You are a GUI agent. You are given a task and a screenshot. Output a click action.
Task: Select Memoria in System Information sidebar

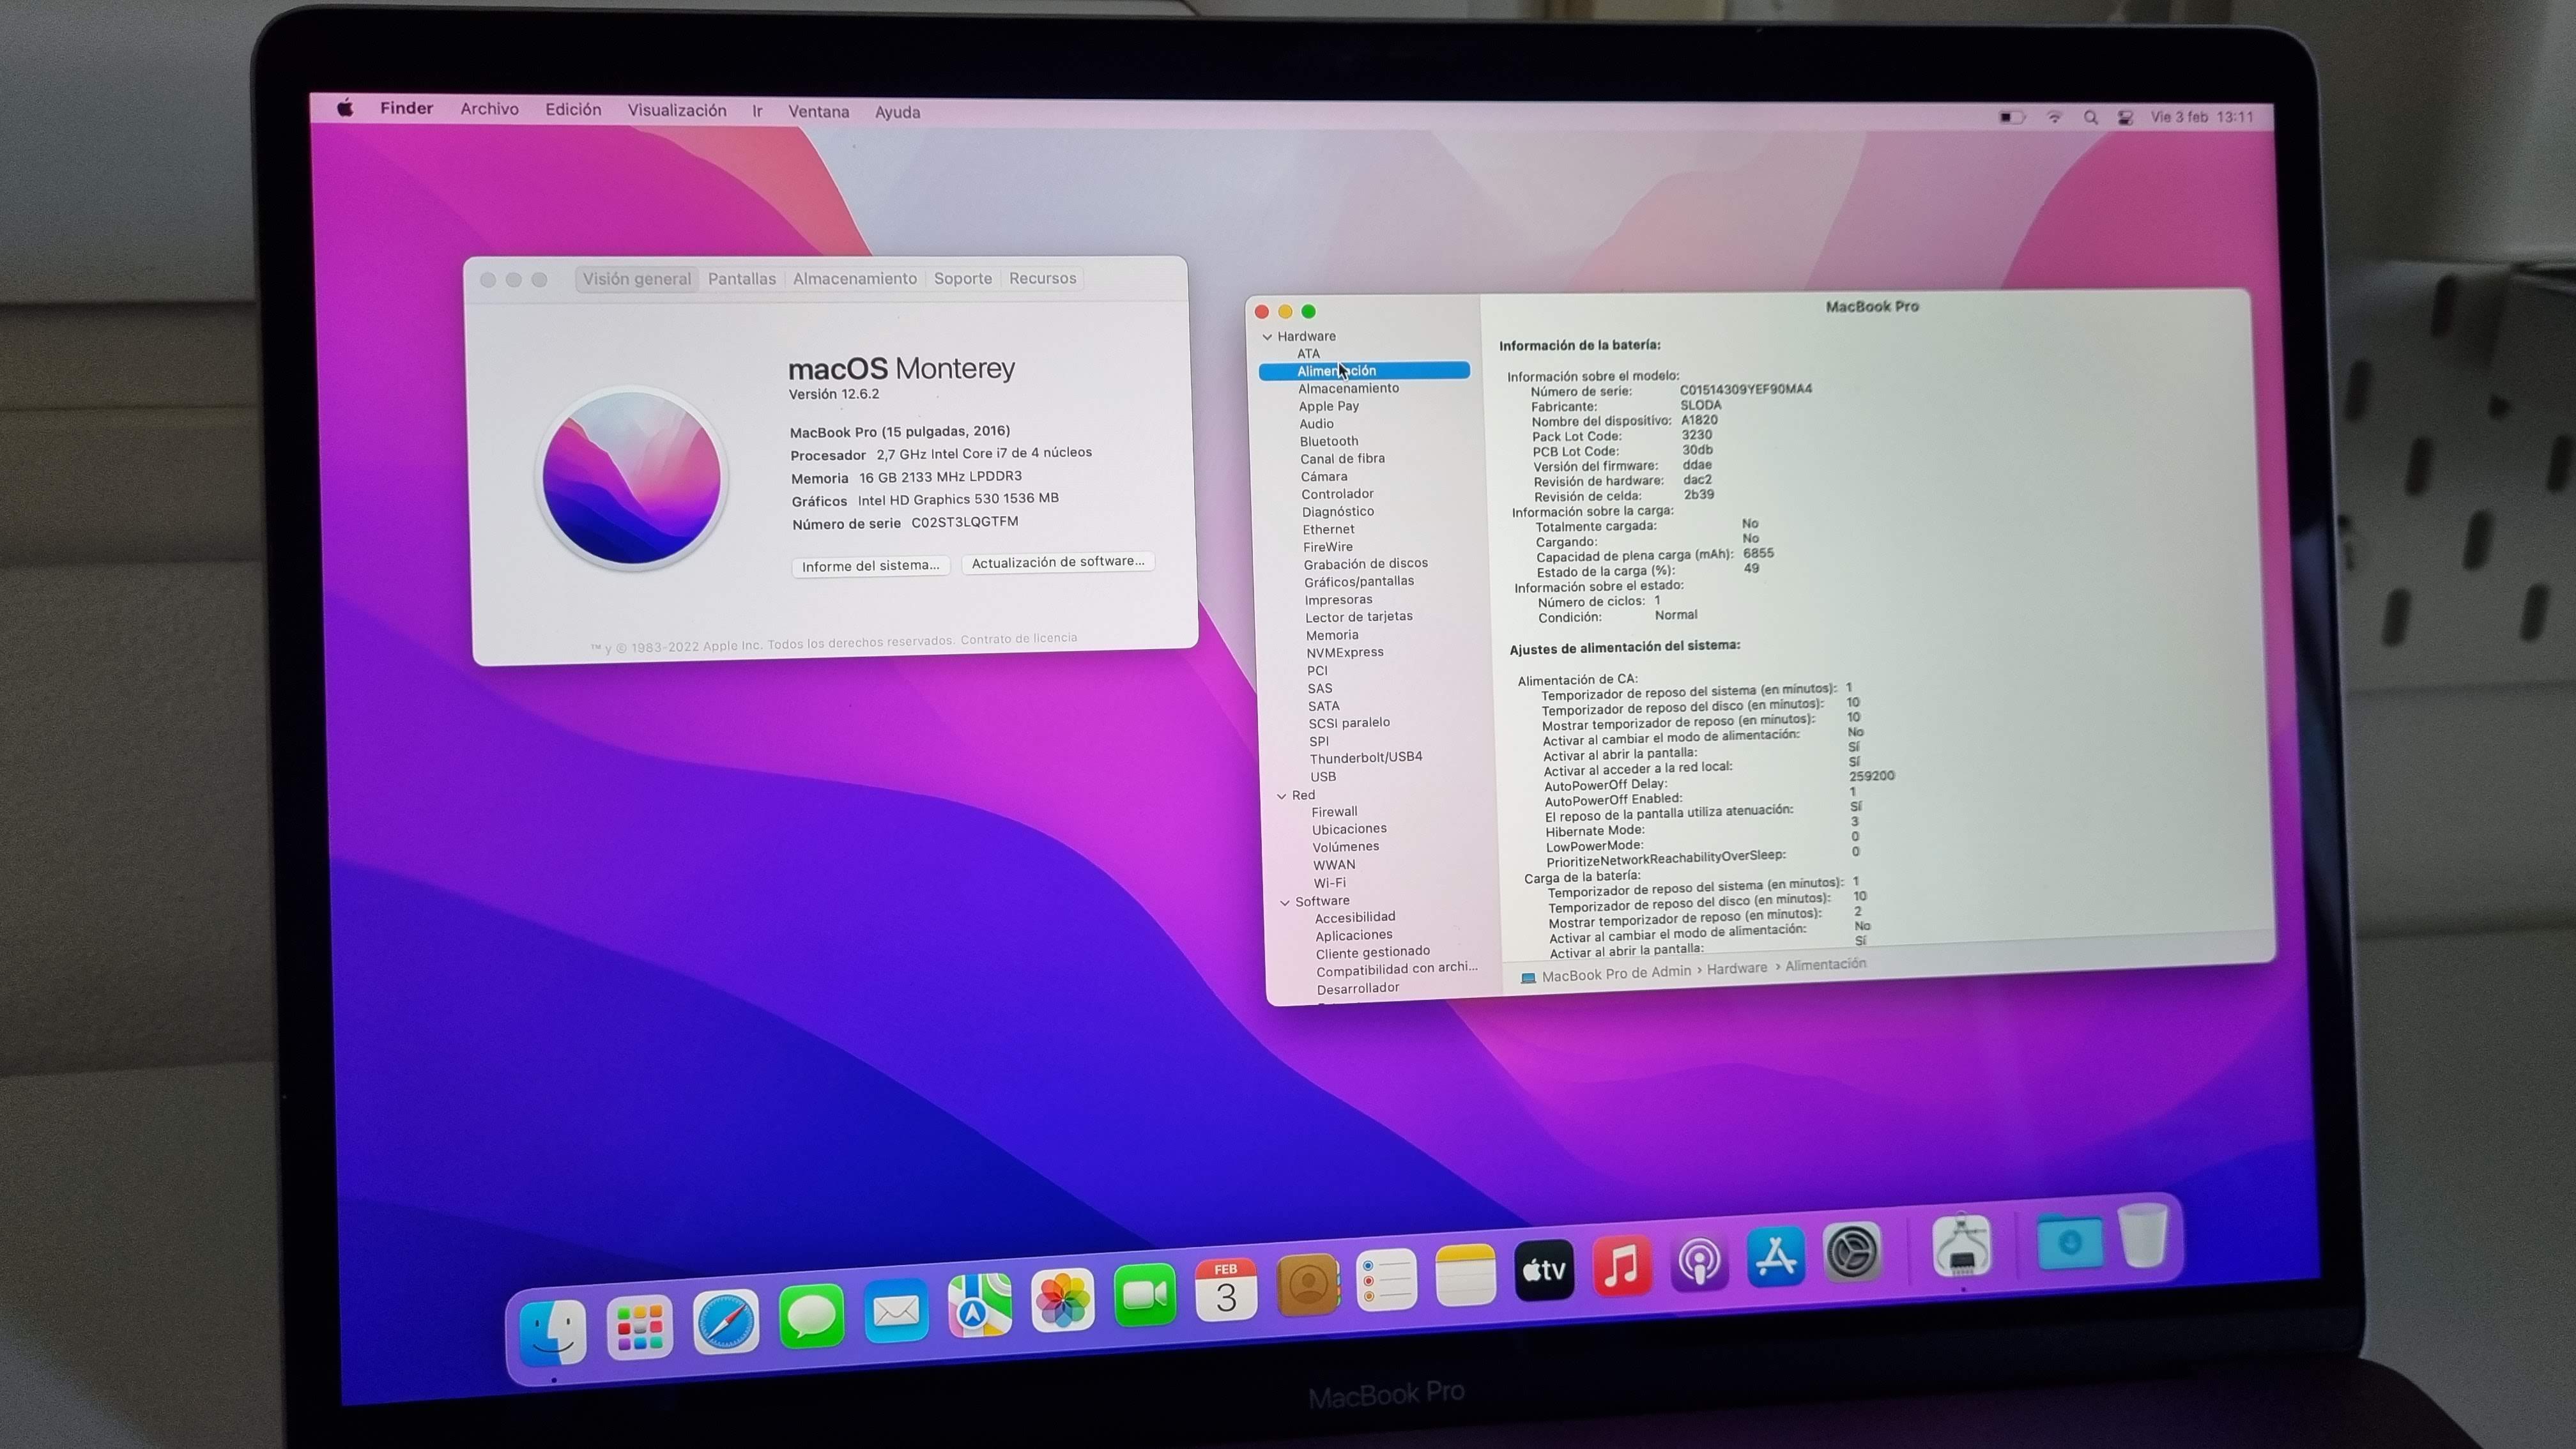[1332, 635]
